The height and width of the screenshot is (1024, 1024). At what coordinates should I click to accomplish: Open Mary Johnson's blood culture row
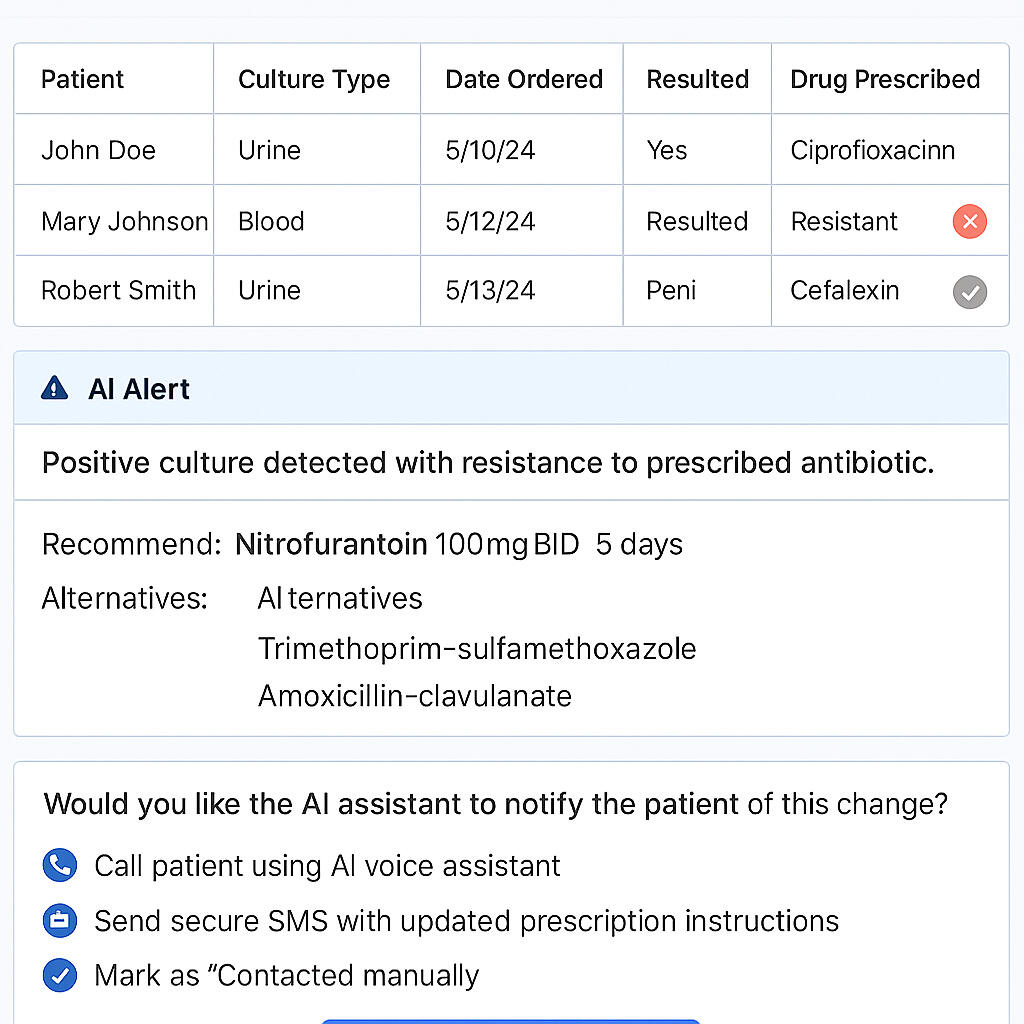coord(511,221)
